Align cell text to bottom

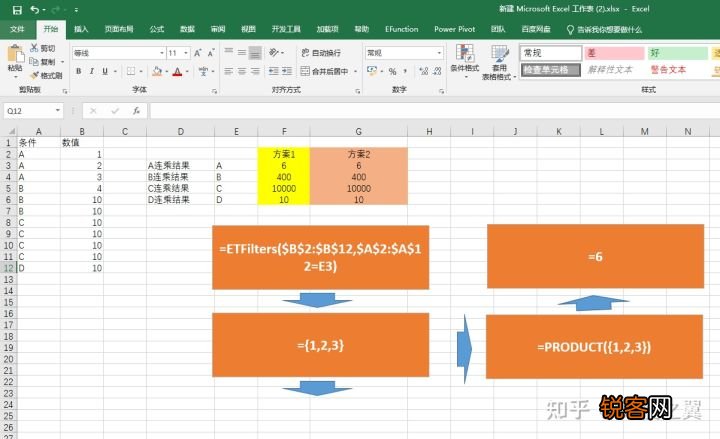(255, 52)
